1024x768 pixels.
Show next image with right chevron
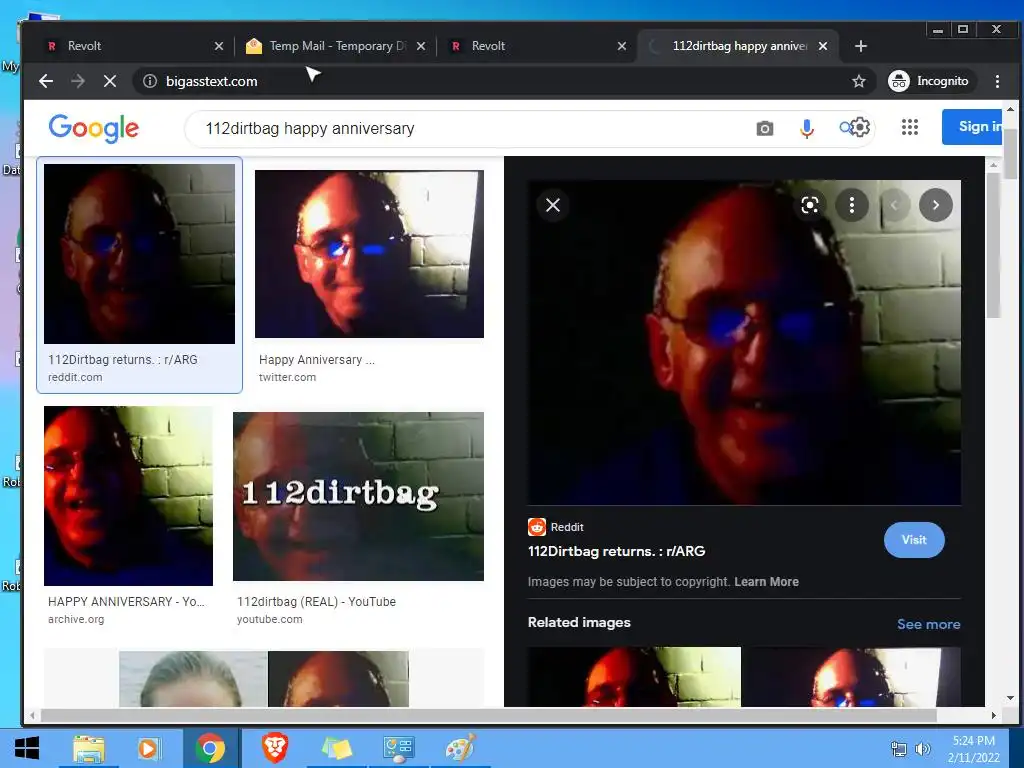click(936, 205)
